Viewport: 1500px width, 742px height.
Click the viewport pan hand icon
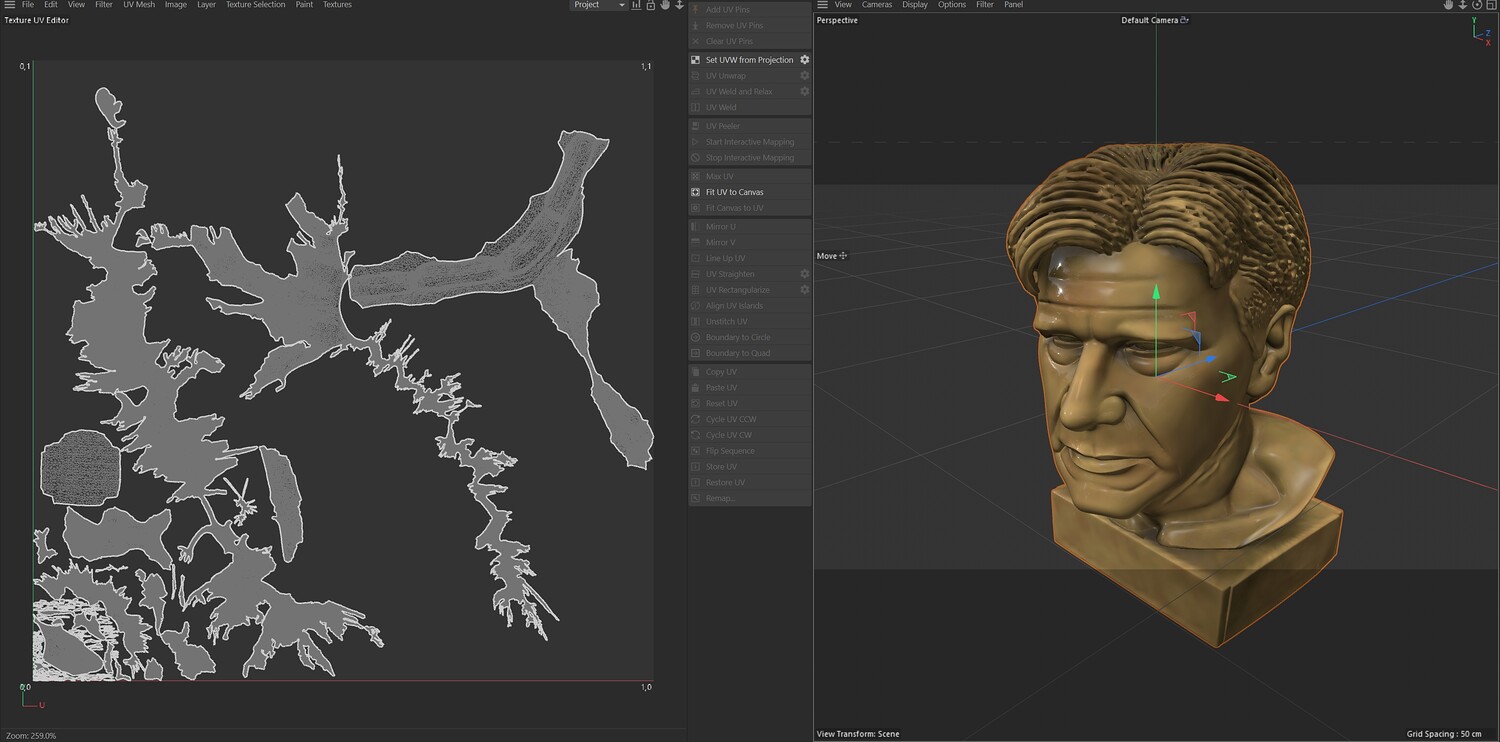click(1448, 5)
